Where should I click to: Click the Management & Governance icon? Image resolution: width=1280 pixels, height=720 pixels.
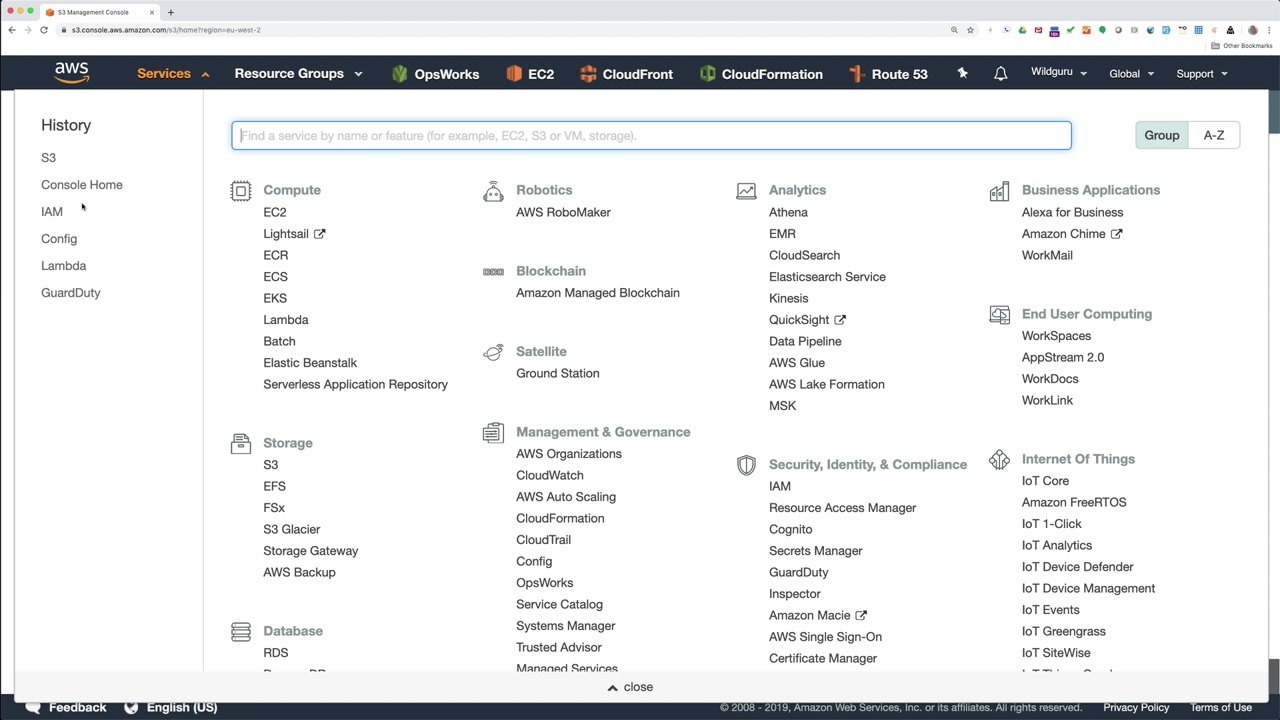click(x=493, y=432)
